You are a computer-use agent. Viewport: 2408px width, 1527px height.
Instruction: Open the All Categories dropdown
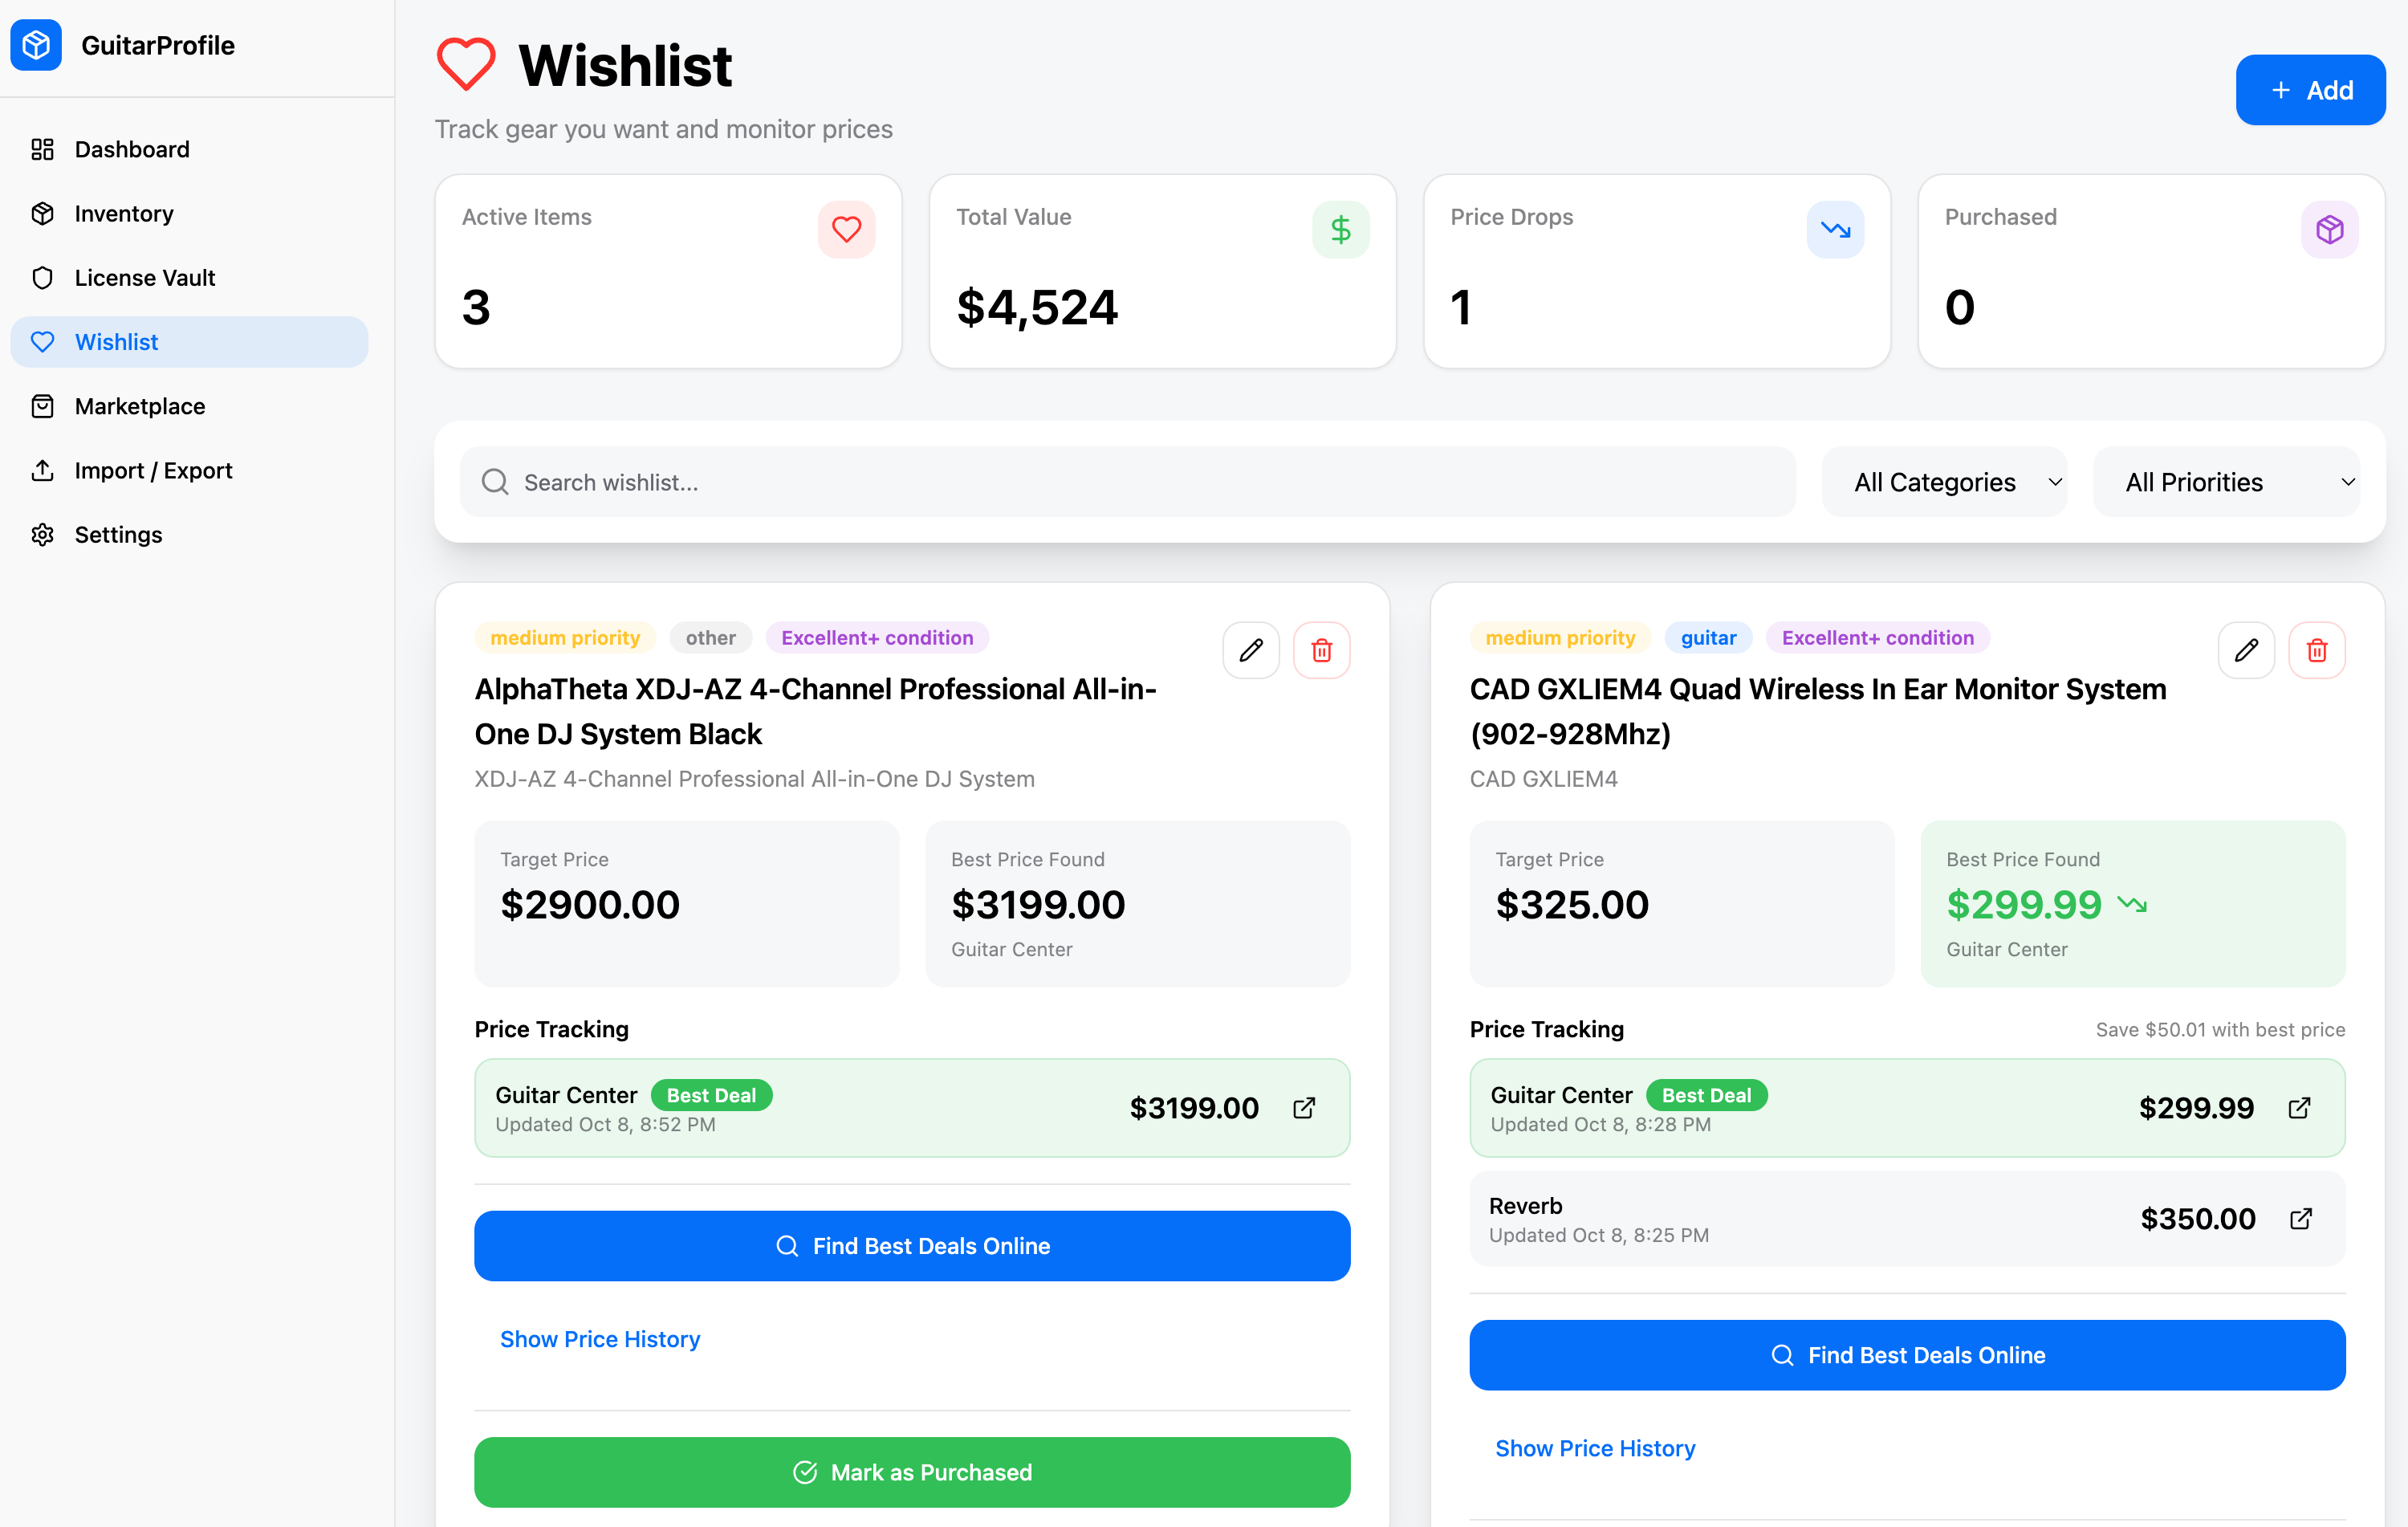pos(1945,482)
